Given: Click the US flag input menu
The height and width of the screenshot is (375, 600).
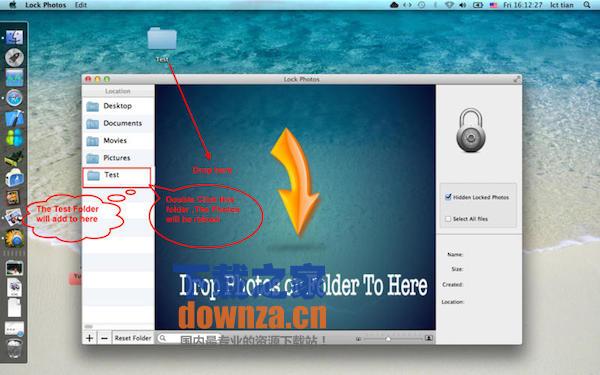Looking at the screenshot, I should (494, 5).
